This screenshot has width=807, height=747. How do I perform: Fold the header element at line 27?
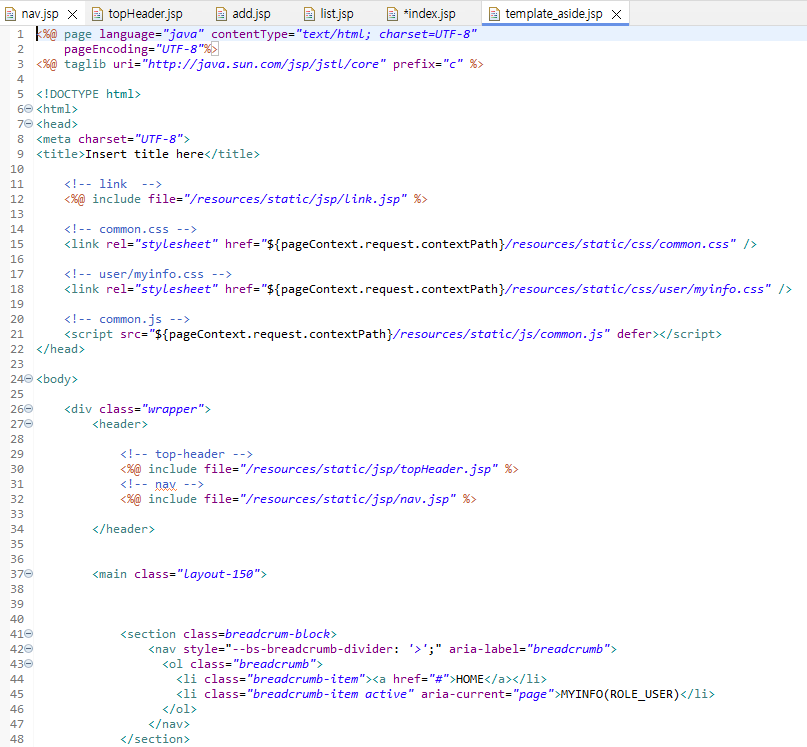pos(29,424)
